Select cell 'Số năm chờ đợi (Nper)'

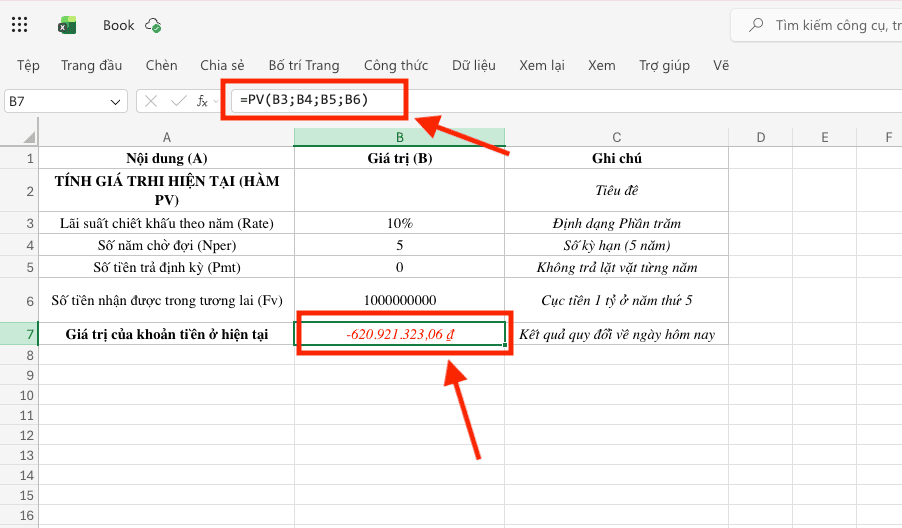[x=166, y=245]
